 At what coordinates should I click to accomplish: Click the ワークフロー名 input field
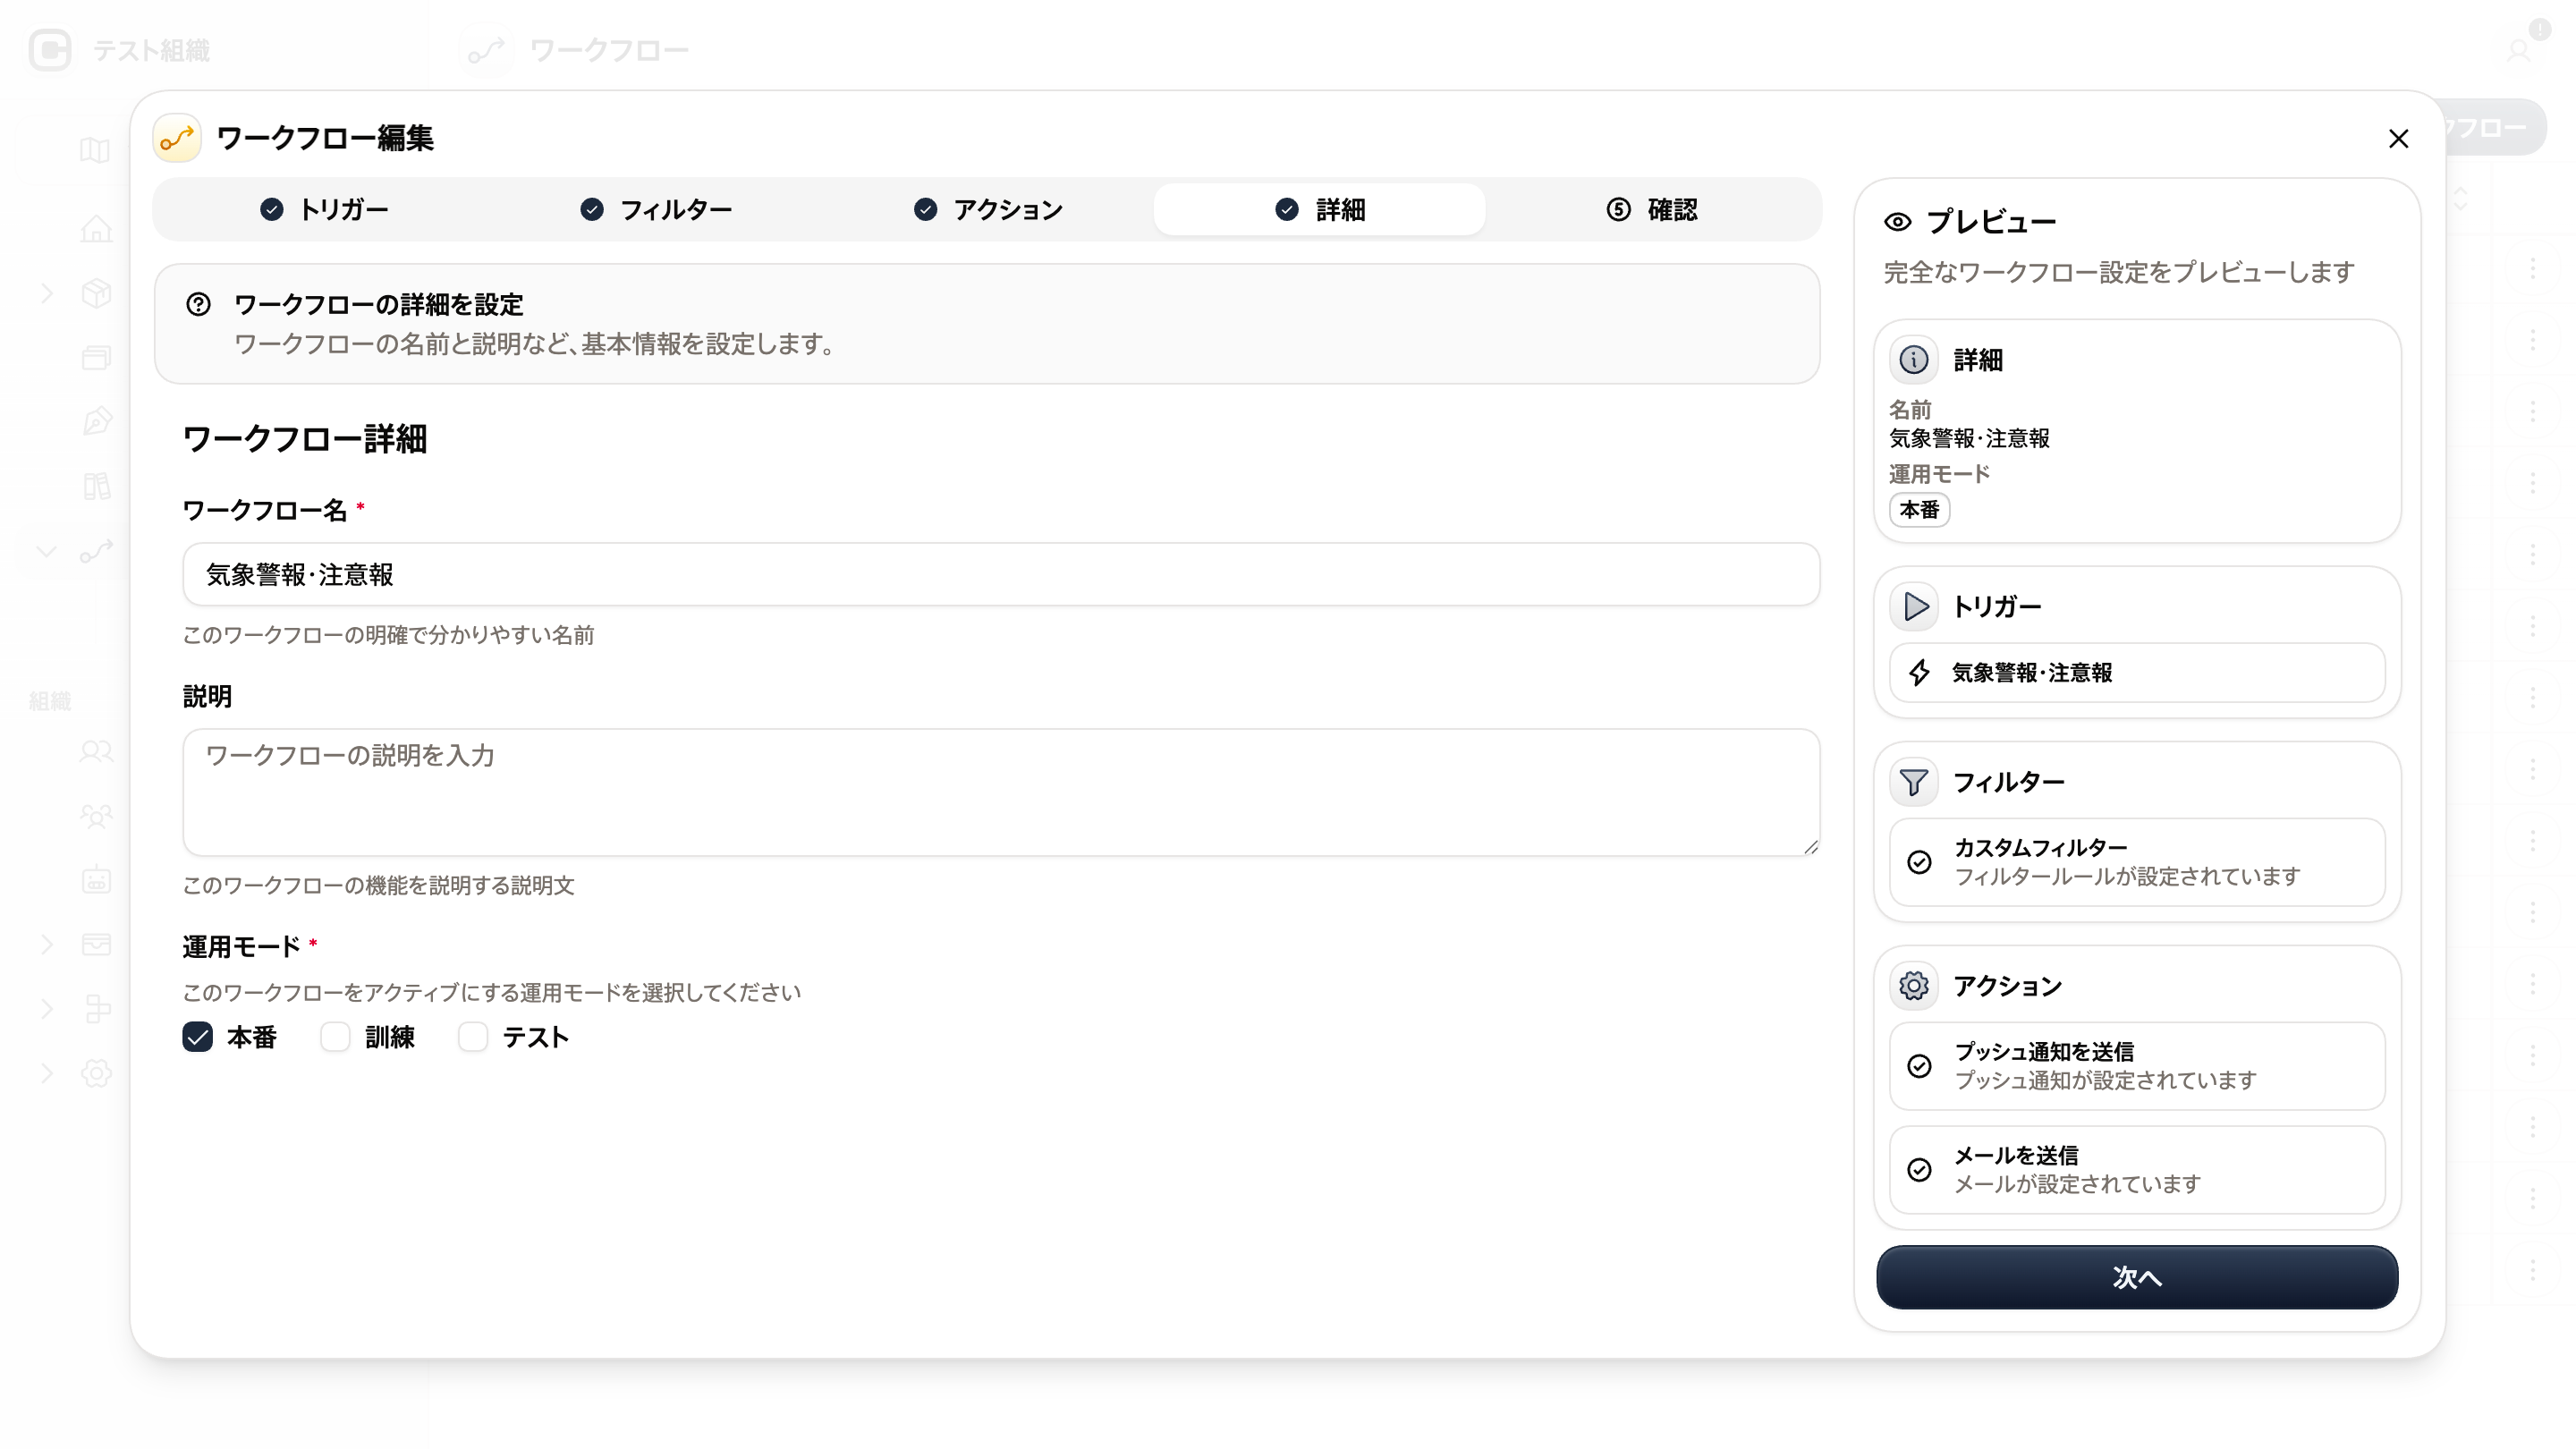[1001, 574]
